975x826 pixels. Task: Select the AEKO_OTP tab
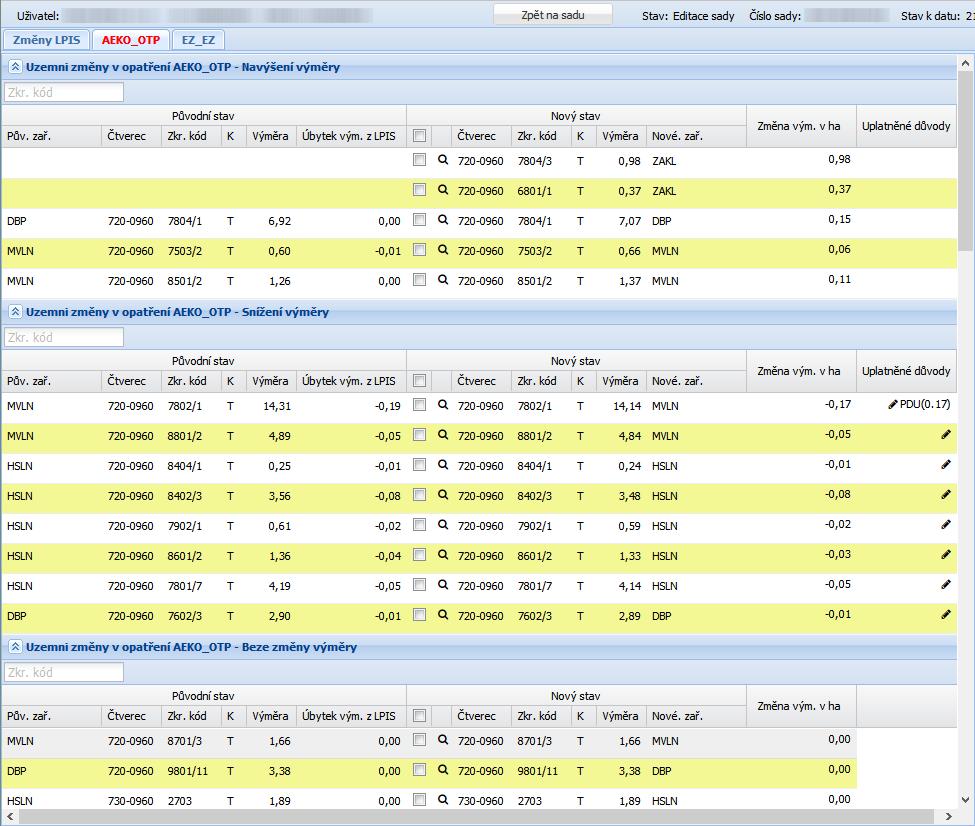point(131,40)
